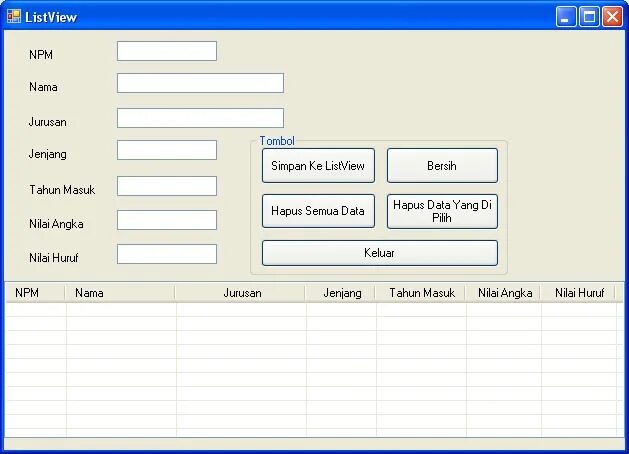Image resolution: width=629 pixels, height=454 pixels.
Task: Select the Jurusan text field
Action: click(201, 118)
